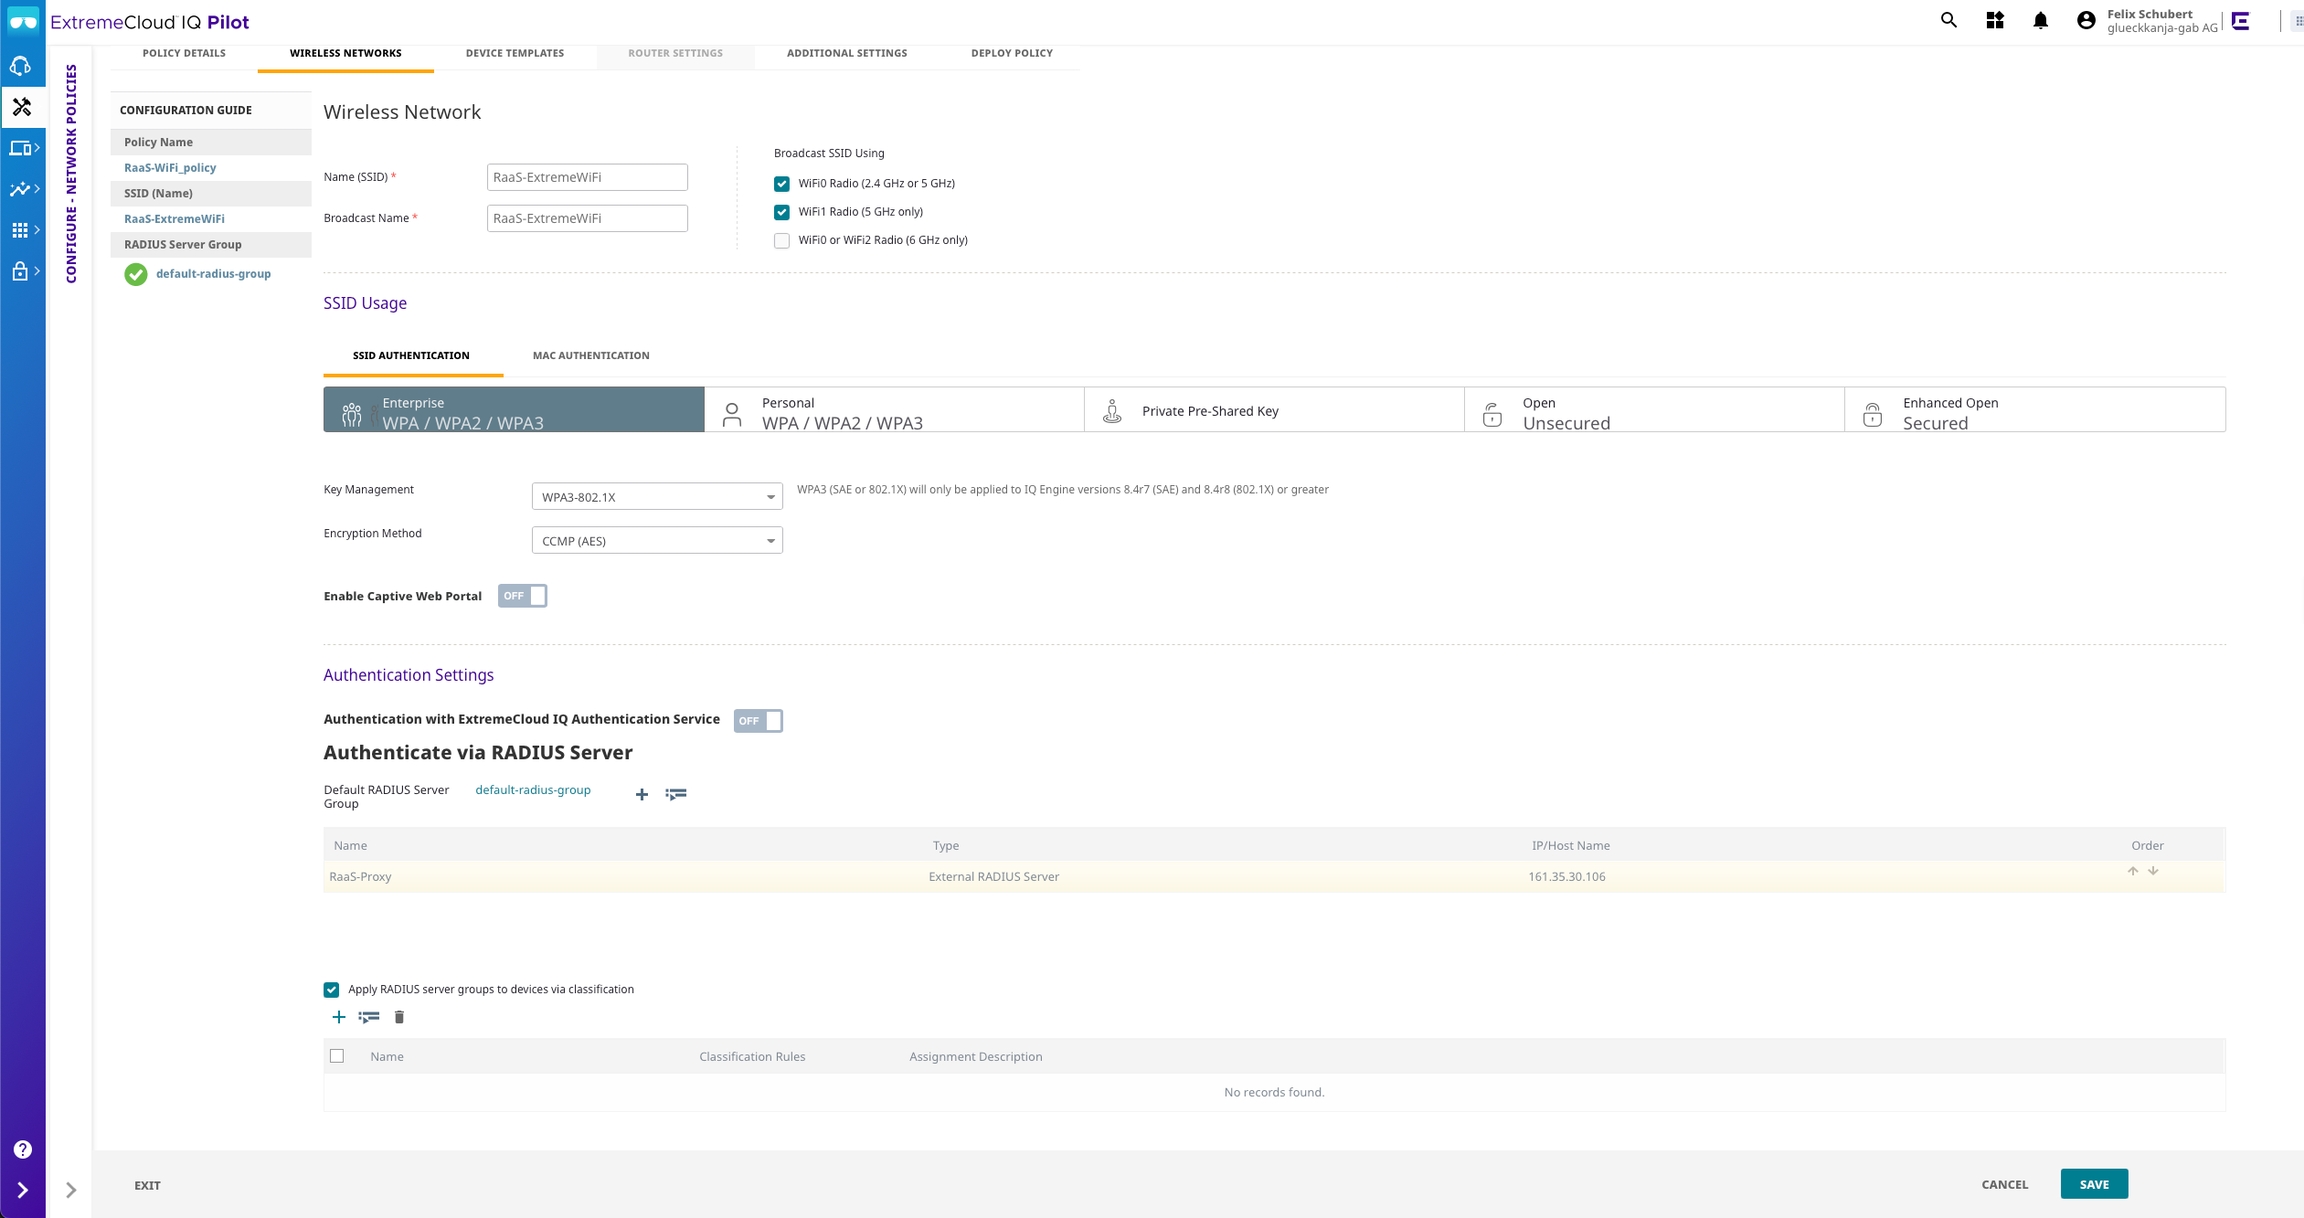The height and width of the screenshot is (1218, 2304).
Task: Open the Encryption Method dropdown
Action: click(656, 541)
